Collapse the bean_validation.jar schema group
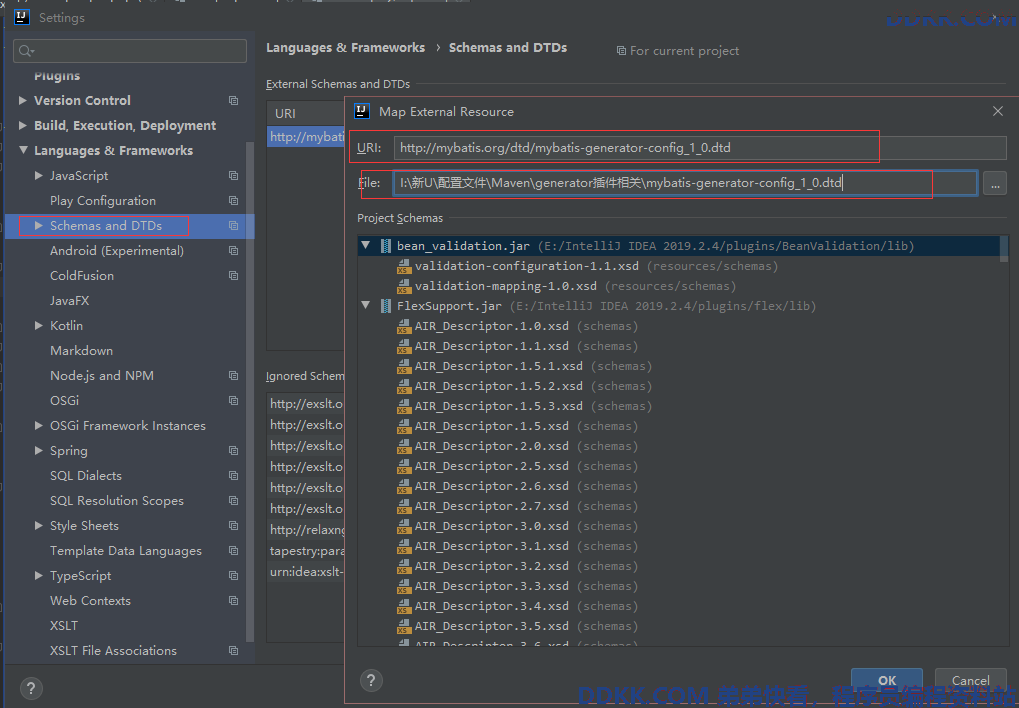Viewport: 1019px width, 708px height. [366, 246]
